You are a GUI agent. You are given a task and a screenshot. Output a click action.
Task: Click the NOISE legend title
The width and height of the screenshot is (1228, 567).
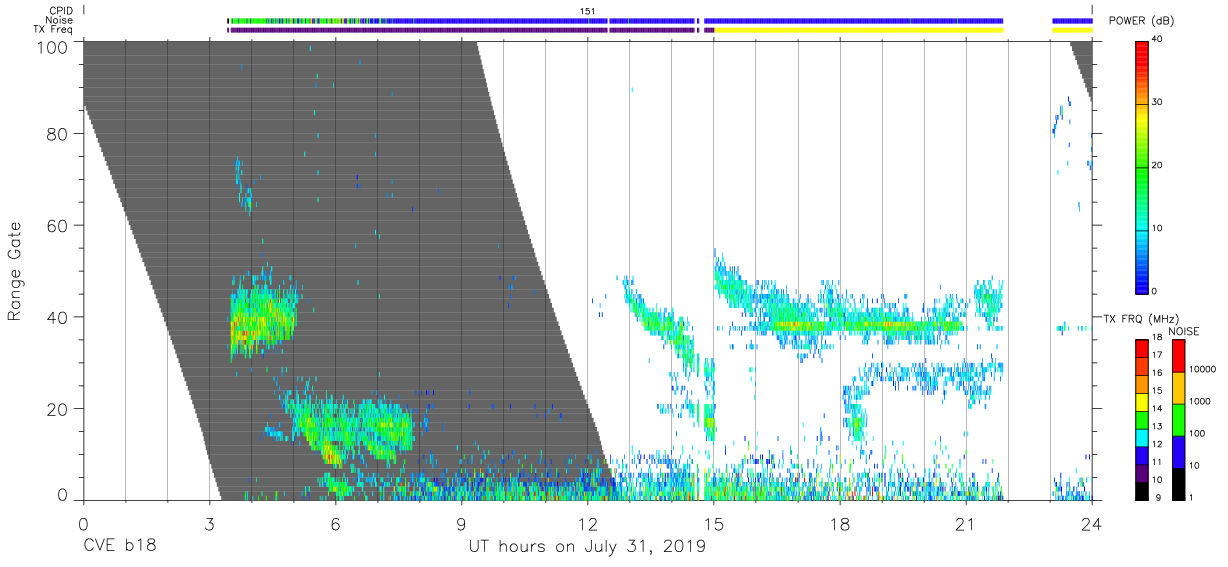pos(1185,331)
